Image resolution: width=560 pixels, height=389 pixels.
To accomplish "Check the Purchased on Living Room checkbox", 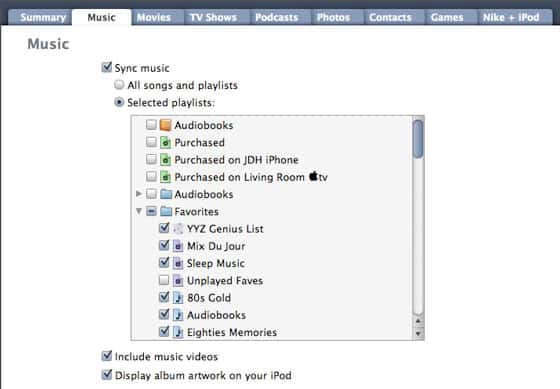I will tap(151, 176).
